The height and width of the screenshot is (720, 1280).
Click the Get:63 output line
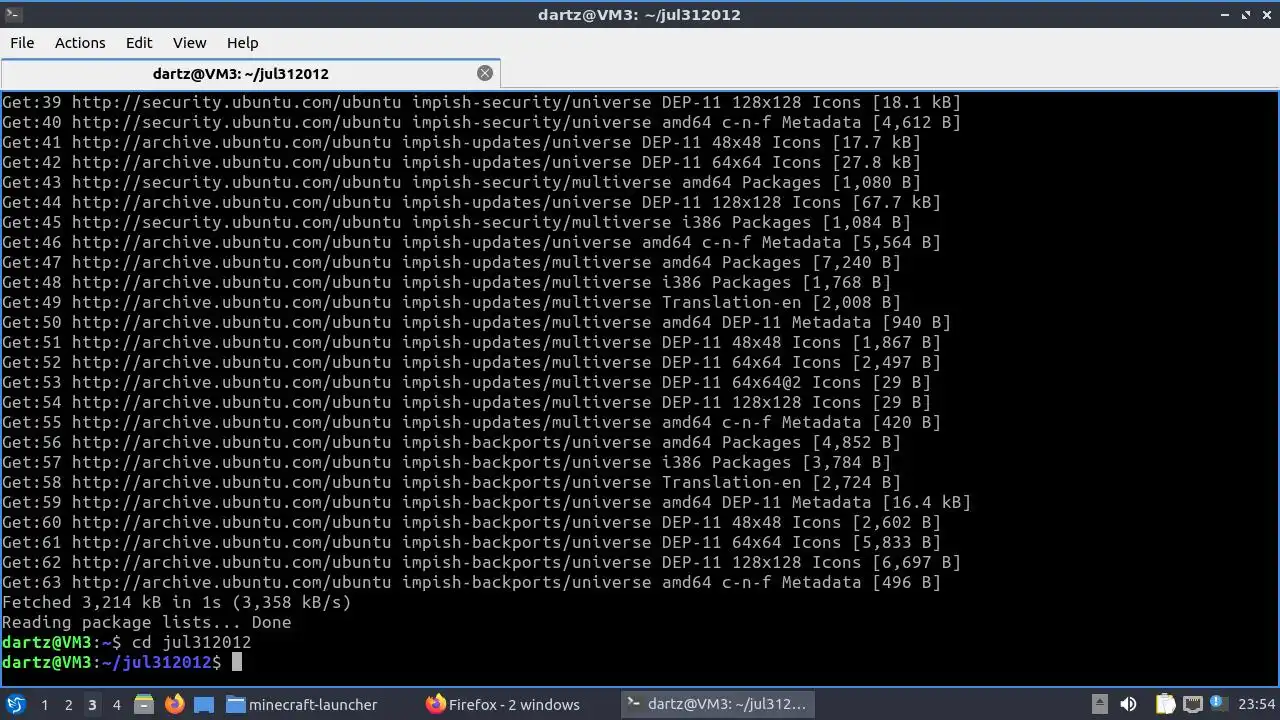coord(472,582)
